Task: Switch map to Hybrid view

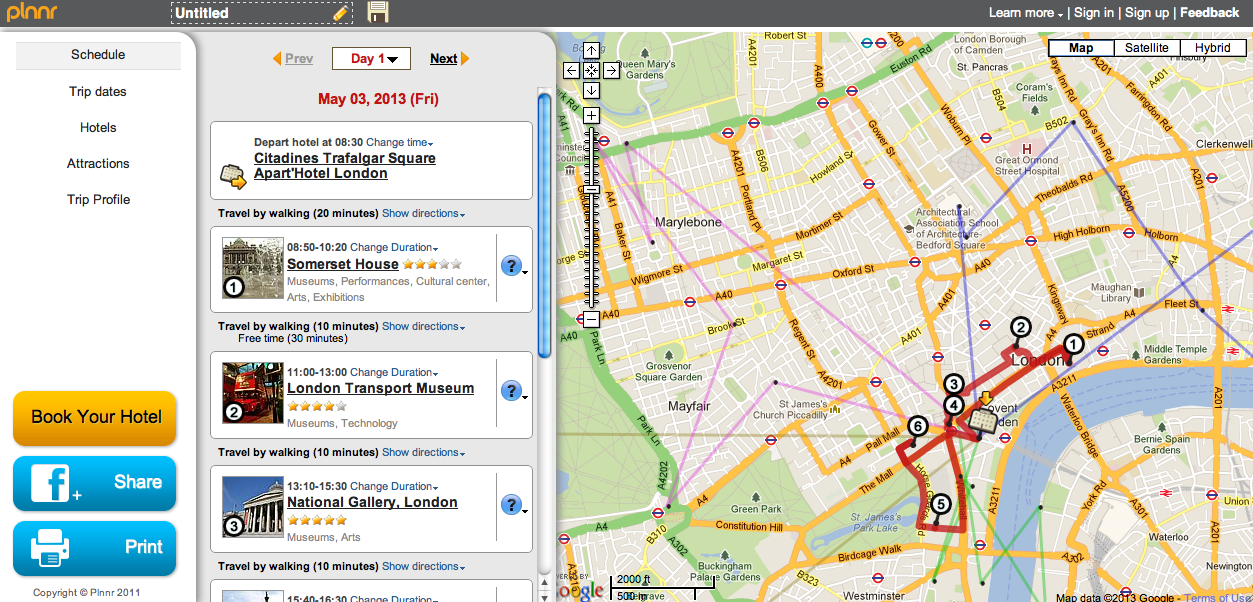Action: point(1212,48)
